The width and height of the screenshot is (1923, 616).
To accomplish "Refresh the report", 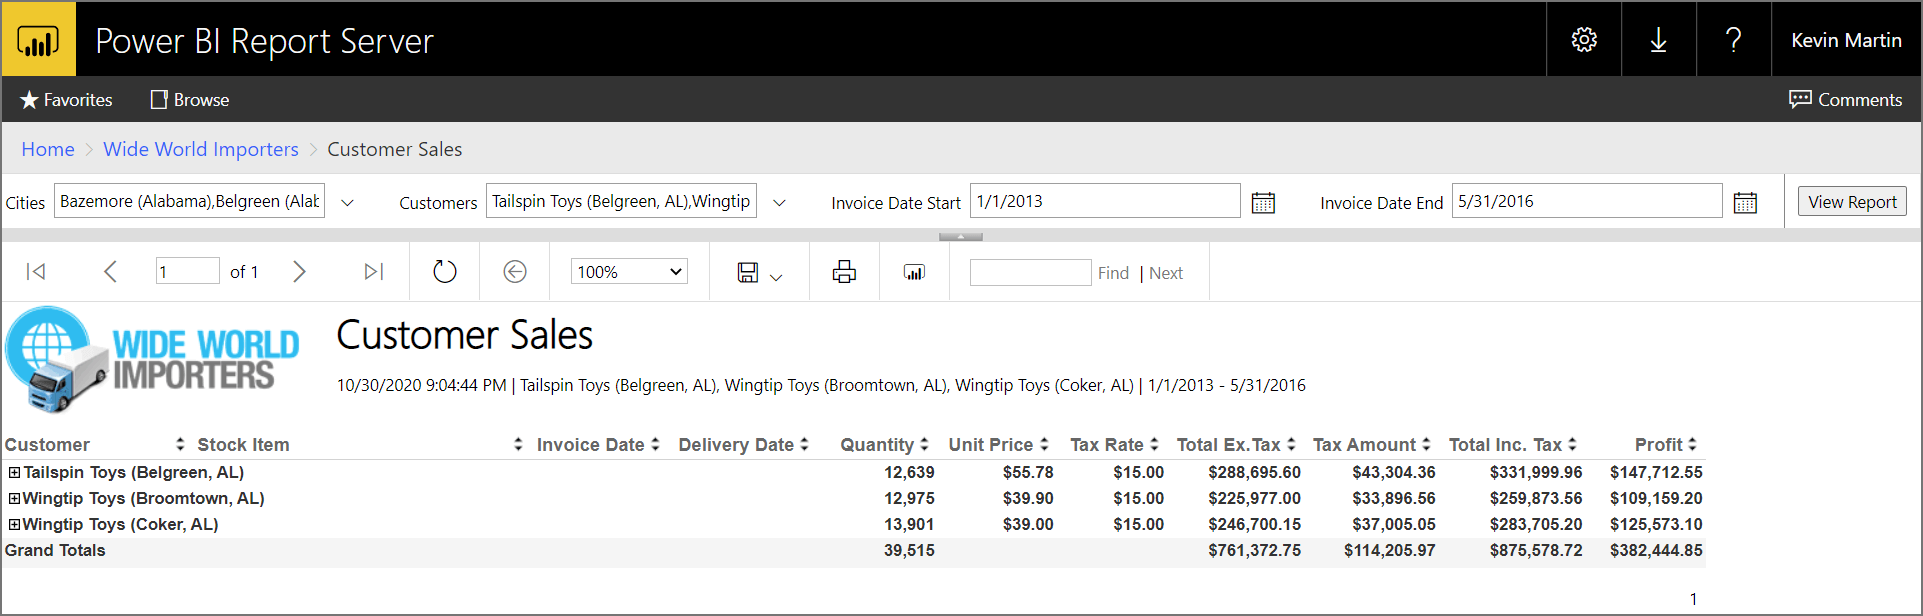I will click(445, 271).
